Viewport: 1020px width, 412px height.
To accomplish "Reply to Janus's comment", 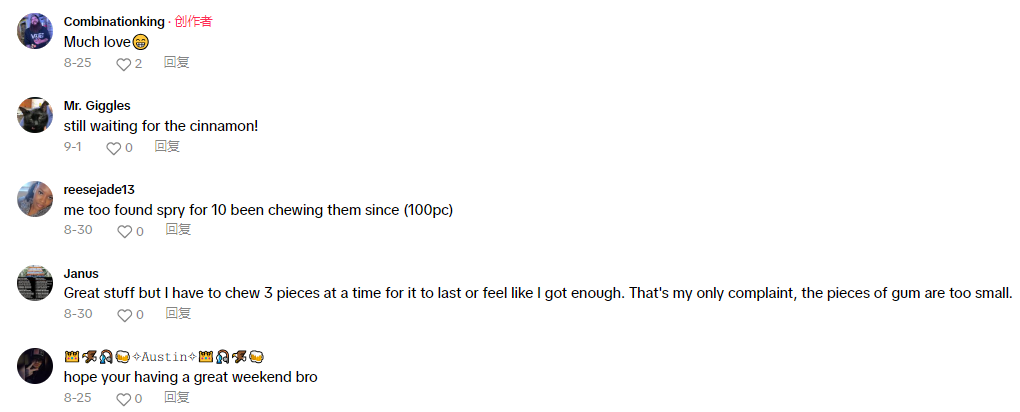I will pos(178,314).
